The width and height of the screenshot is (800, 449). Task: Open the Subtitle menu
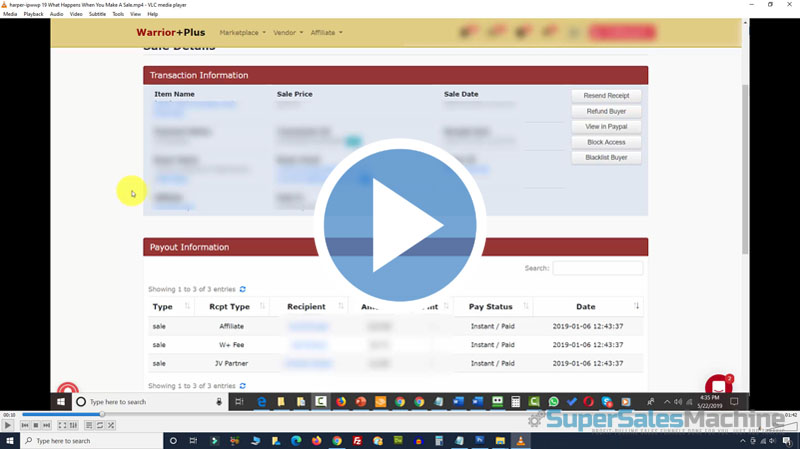coord(97,14)
